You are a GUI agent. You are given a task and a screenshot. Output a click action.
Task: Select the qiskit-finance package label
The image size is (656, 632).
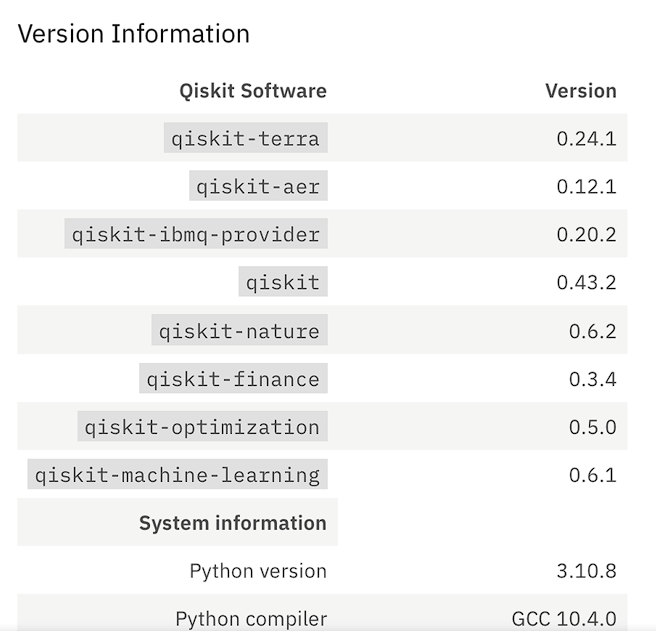coord(233,379)
